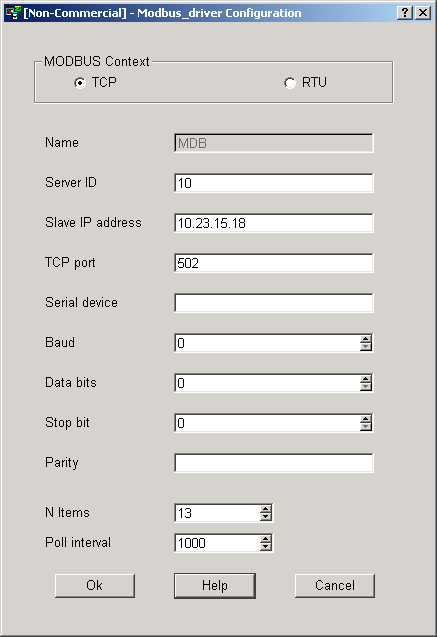Select the RTU radio button
Image resolution: width=437 pixels, height=637 pixels.
tap(290, 83)
